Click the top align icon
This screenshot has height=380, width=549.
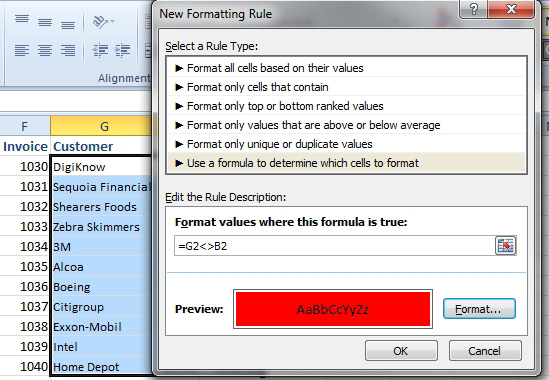tap(22, 19)
